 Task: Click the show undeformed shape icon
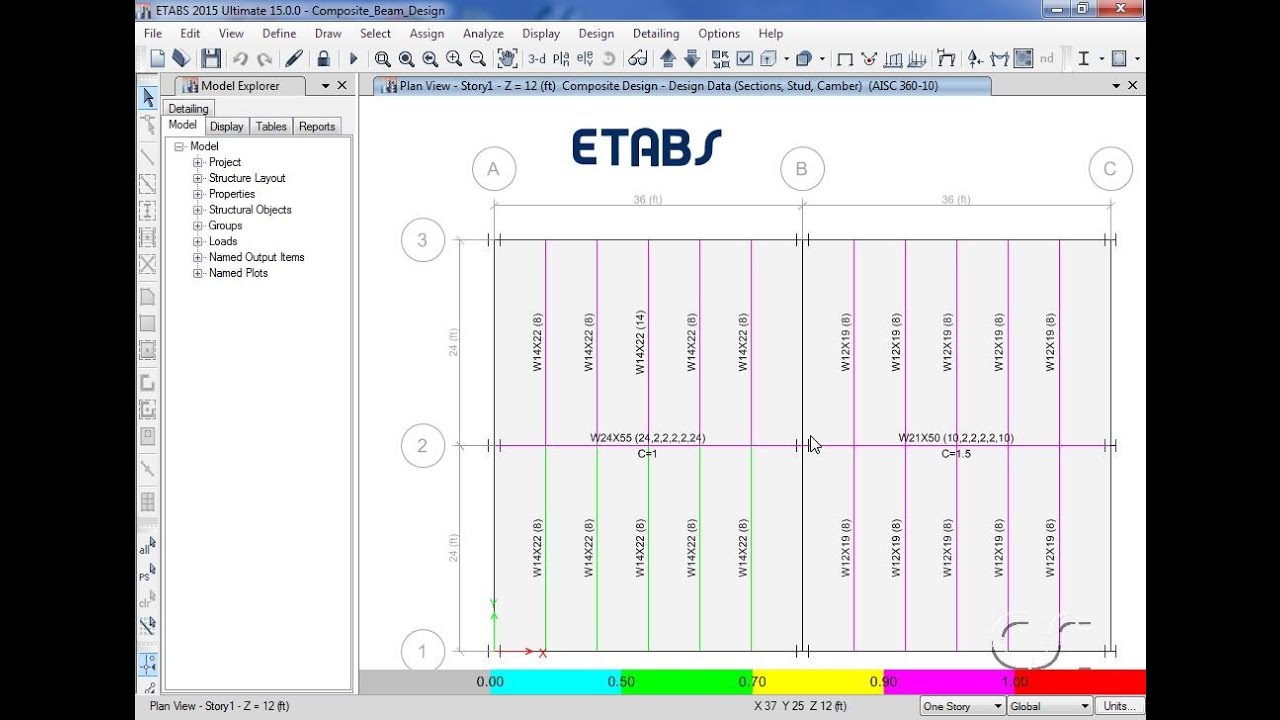coord(845,59)
